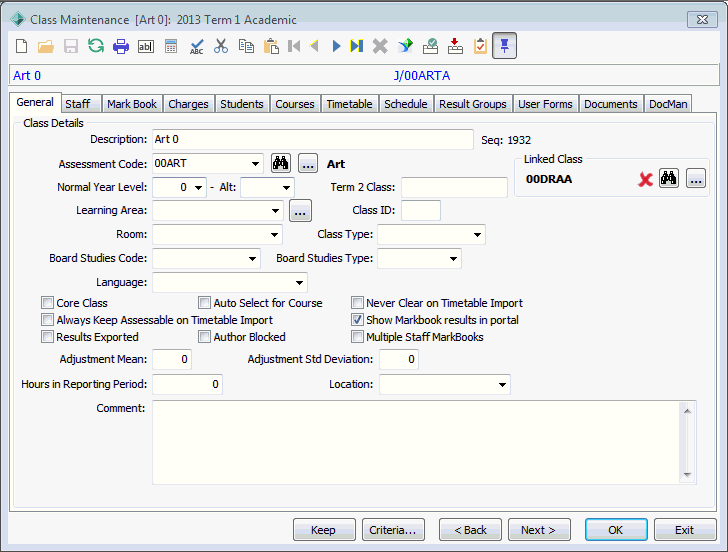Check Always Keep Assessable on Timetable Import
The width and height of the screenshot is (728, 552).
pyautogui.click(x=47, y=320)
